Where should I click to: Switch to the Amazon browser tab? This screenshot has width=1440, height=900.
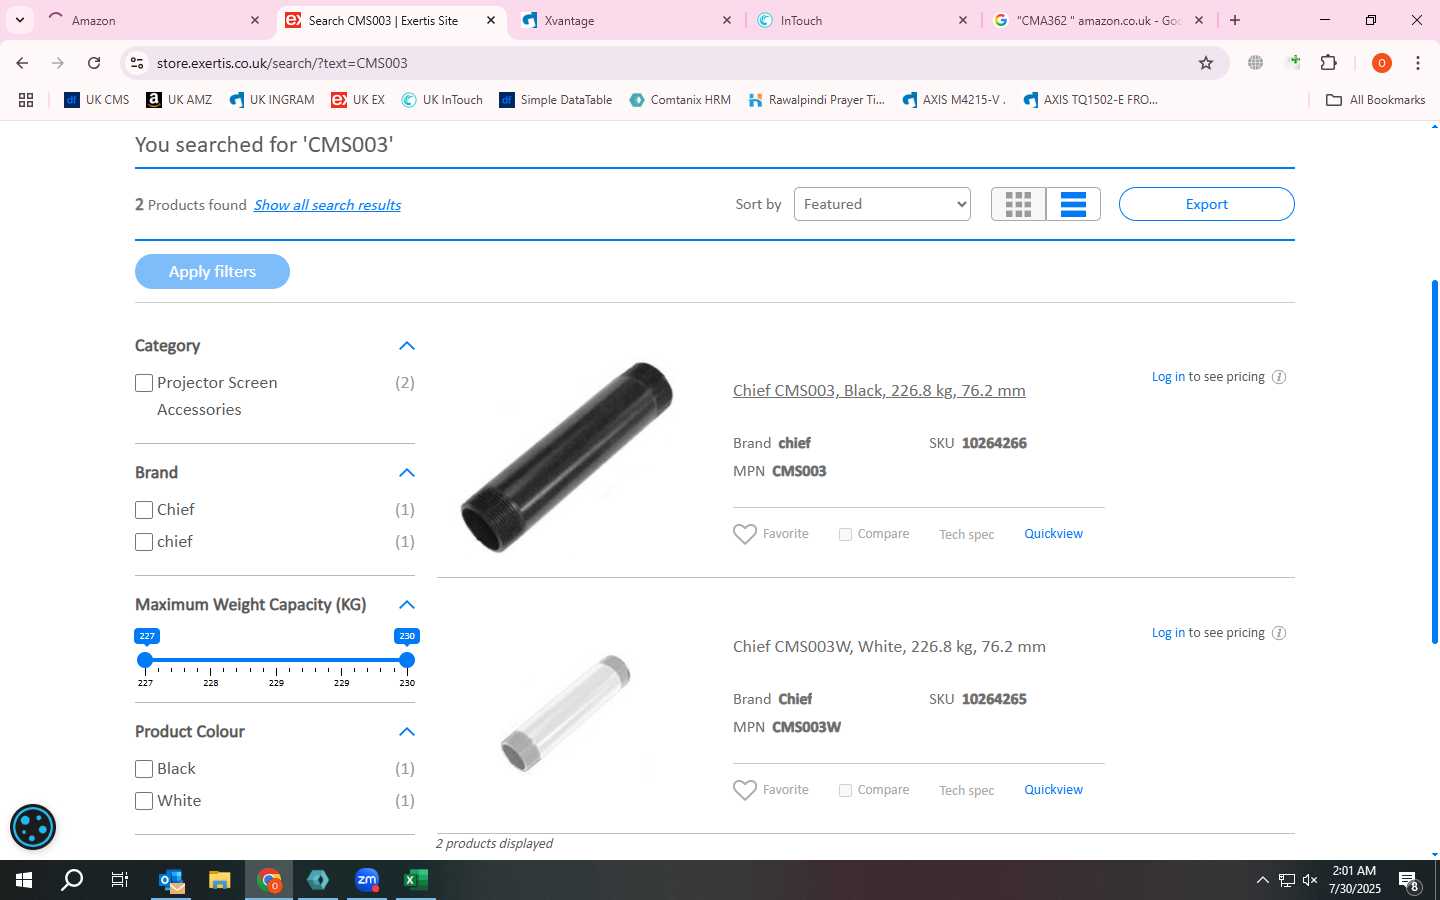coord(155,20)
